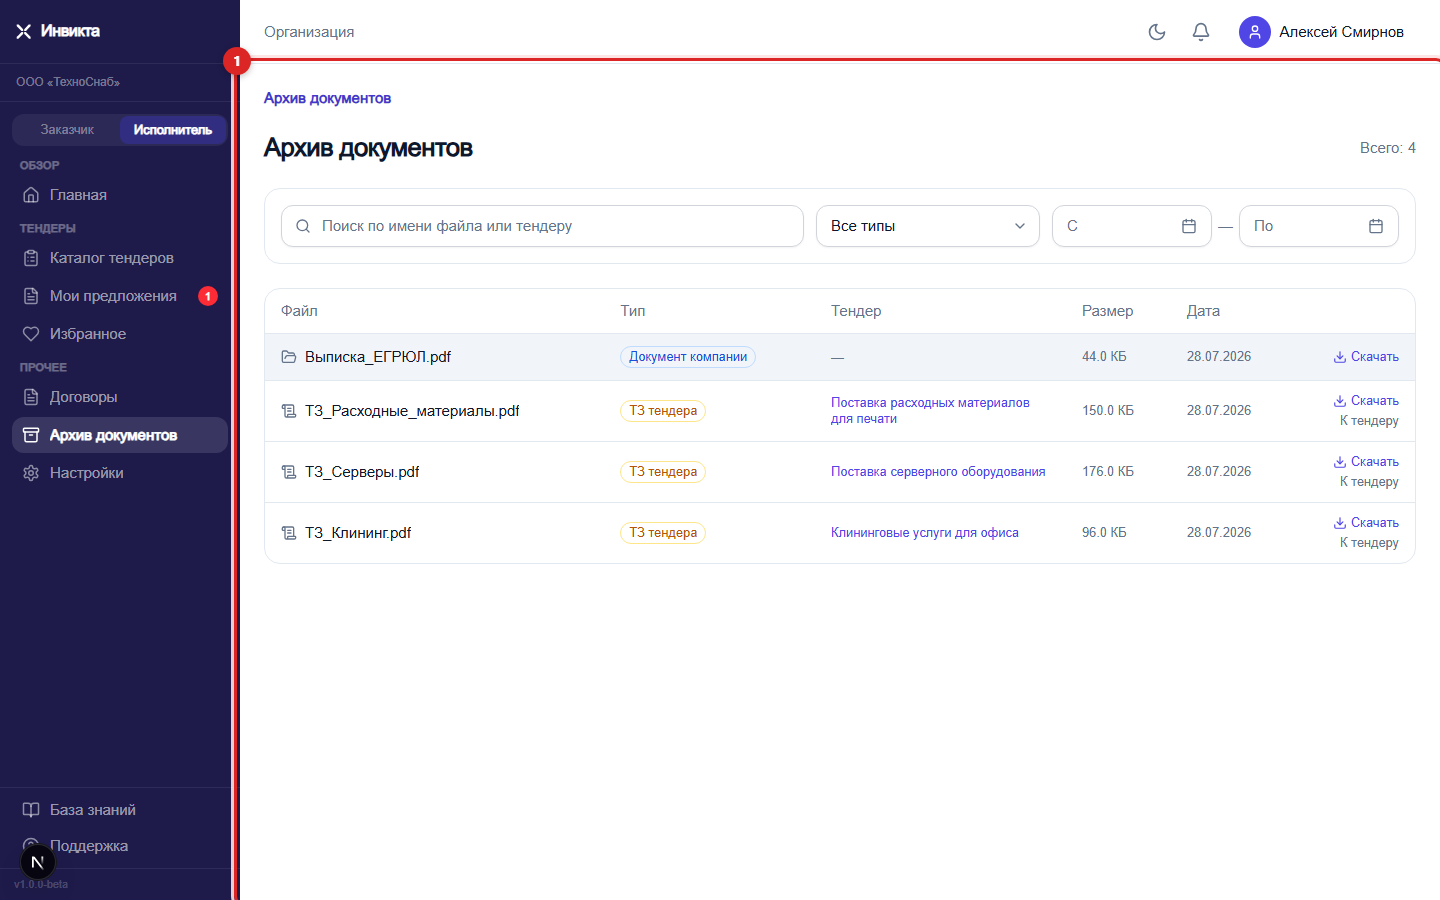Click the Размер column header
Image resolution: width=1440 pixels, height=900 pixels.
click(1108, 311)
